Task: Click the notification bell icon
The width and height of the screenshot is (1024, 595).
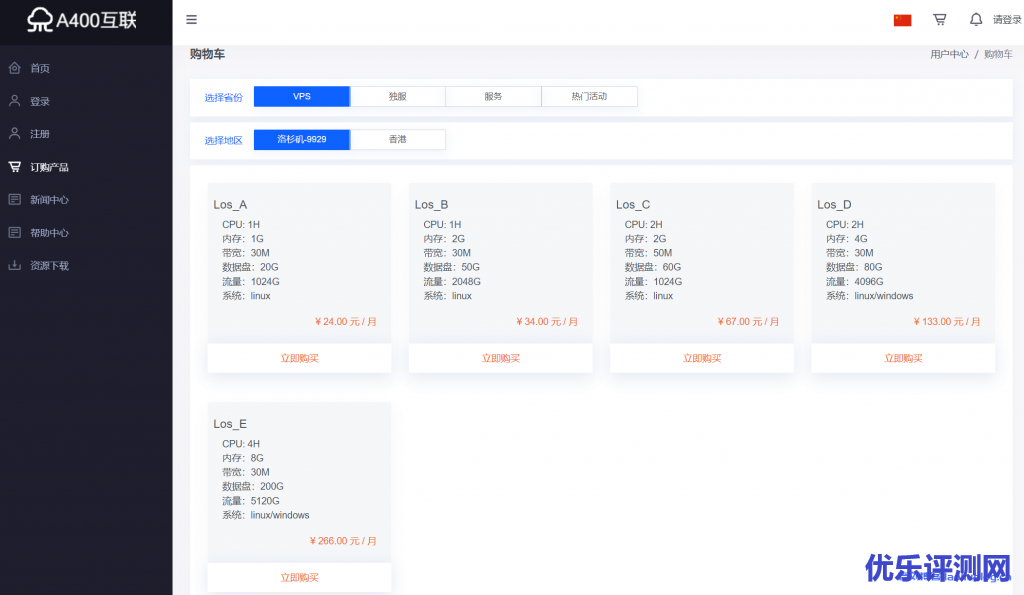Action: point(975,19)
